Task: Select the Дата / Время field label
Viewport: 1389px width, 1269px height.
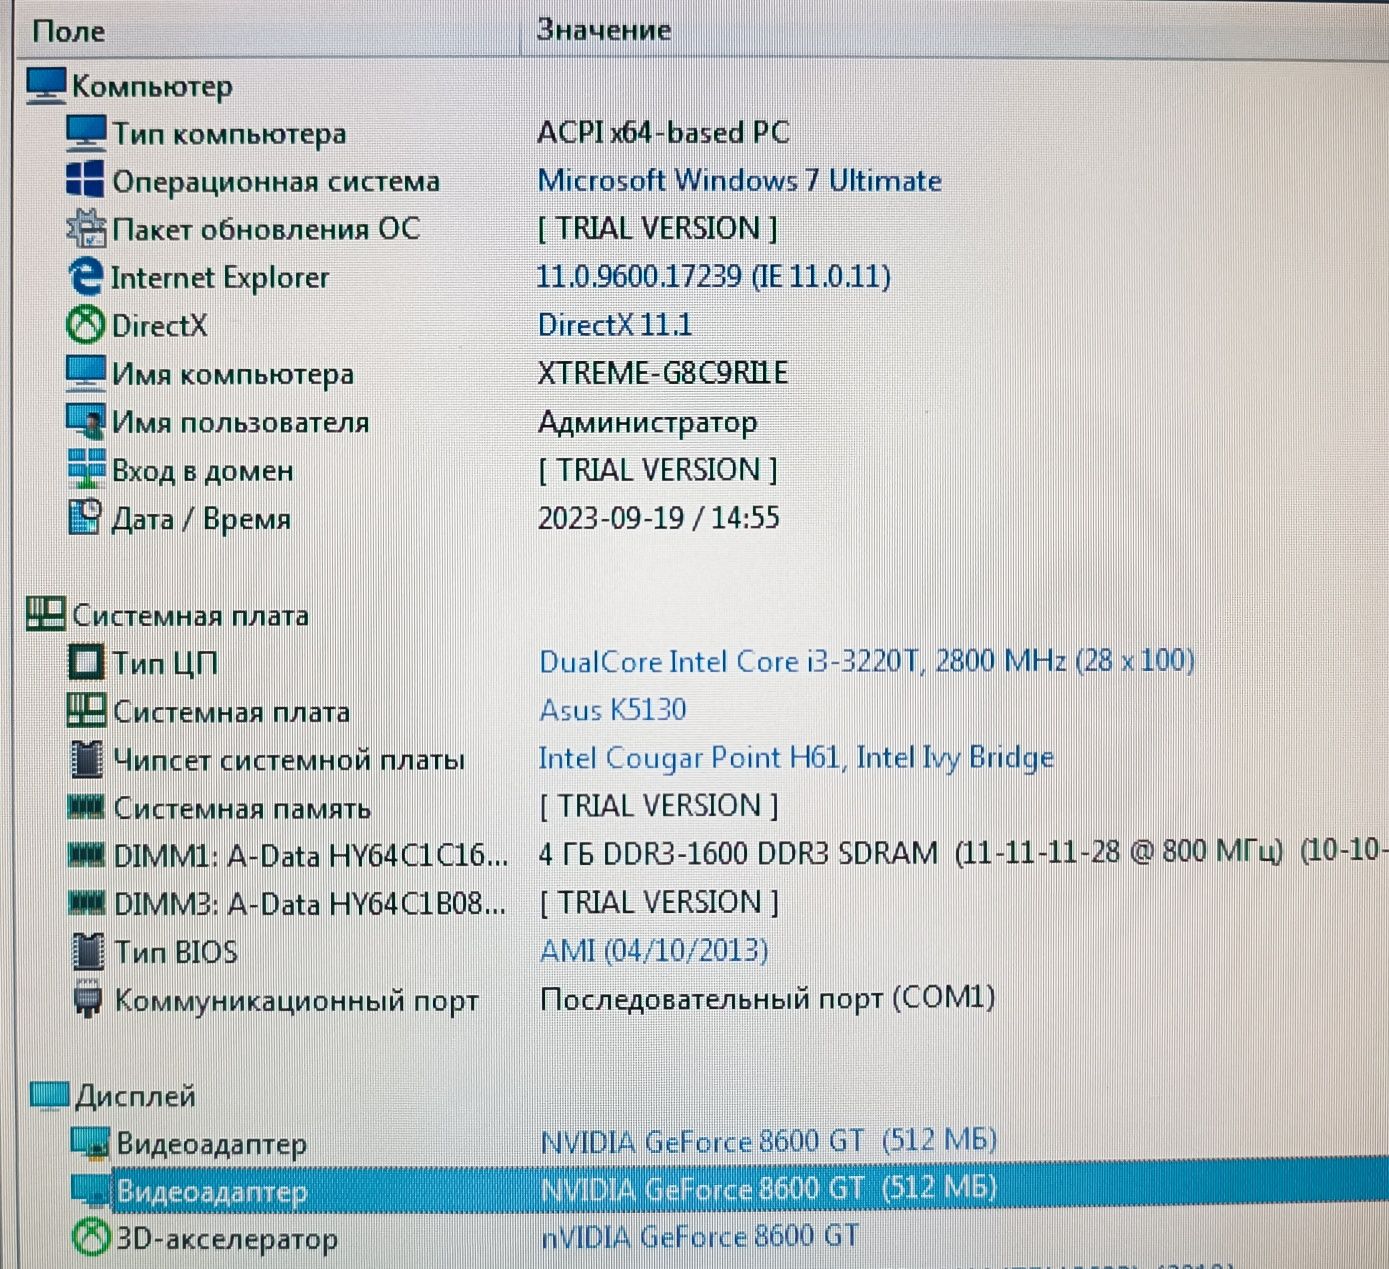Action: tap(201, 519)
